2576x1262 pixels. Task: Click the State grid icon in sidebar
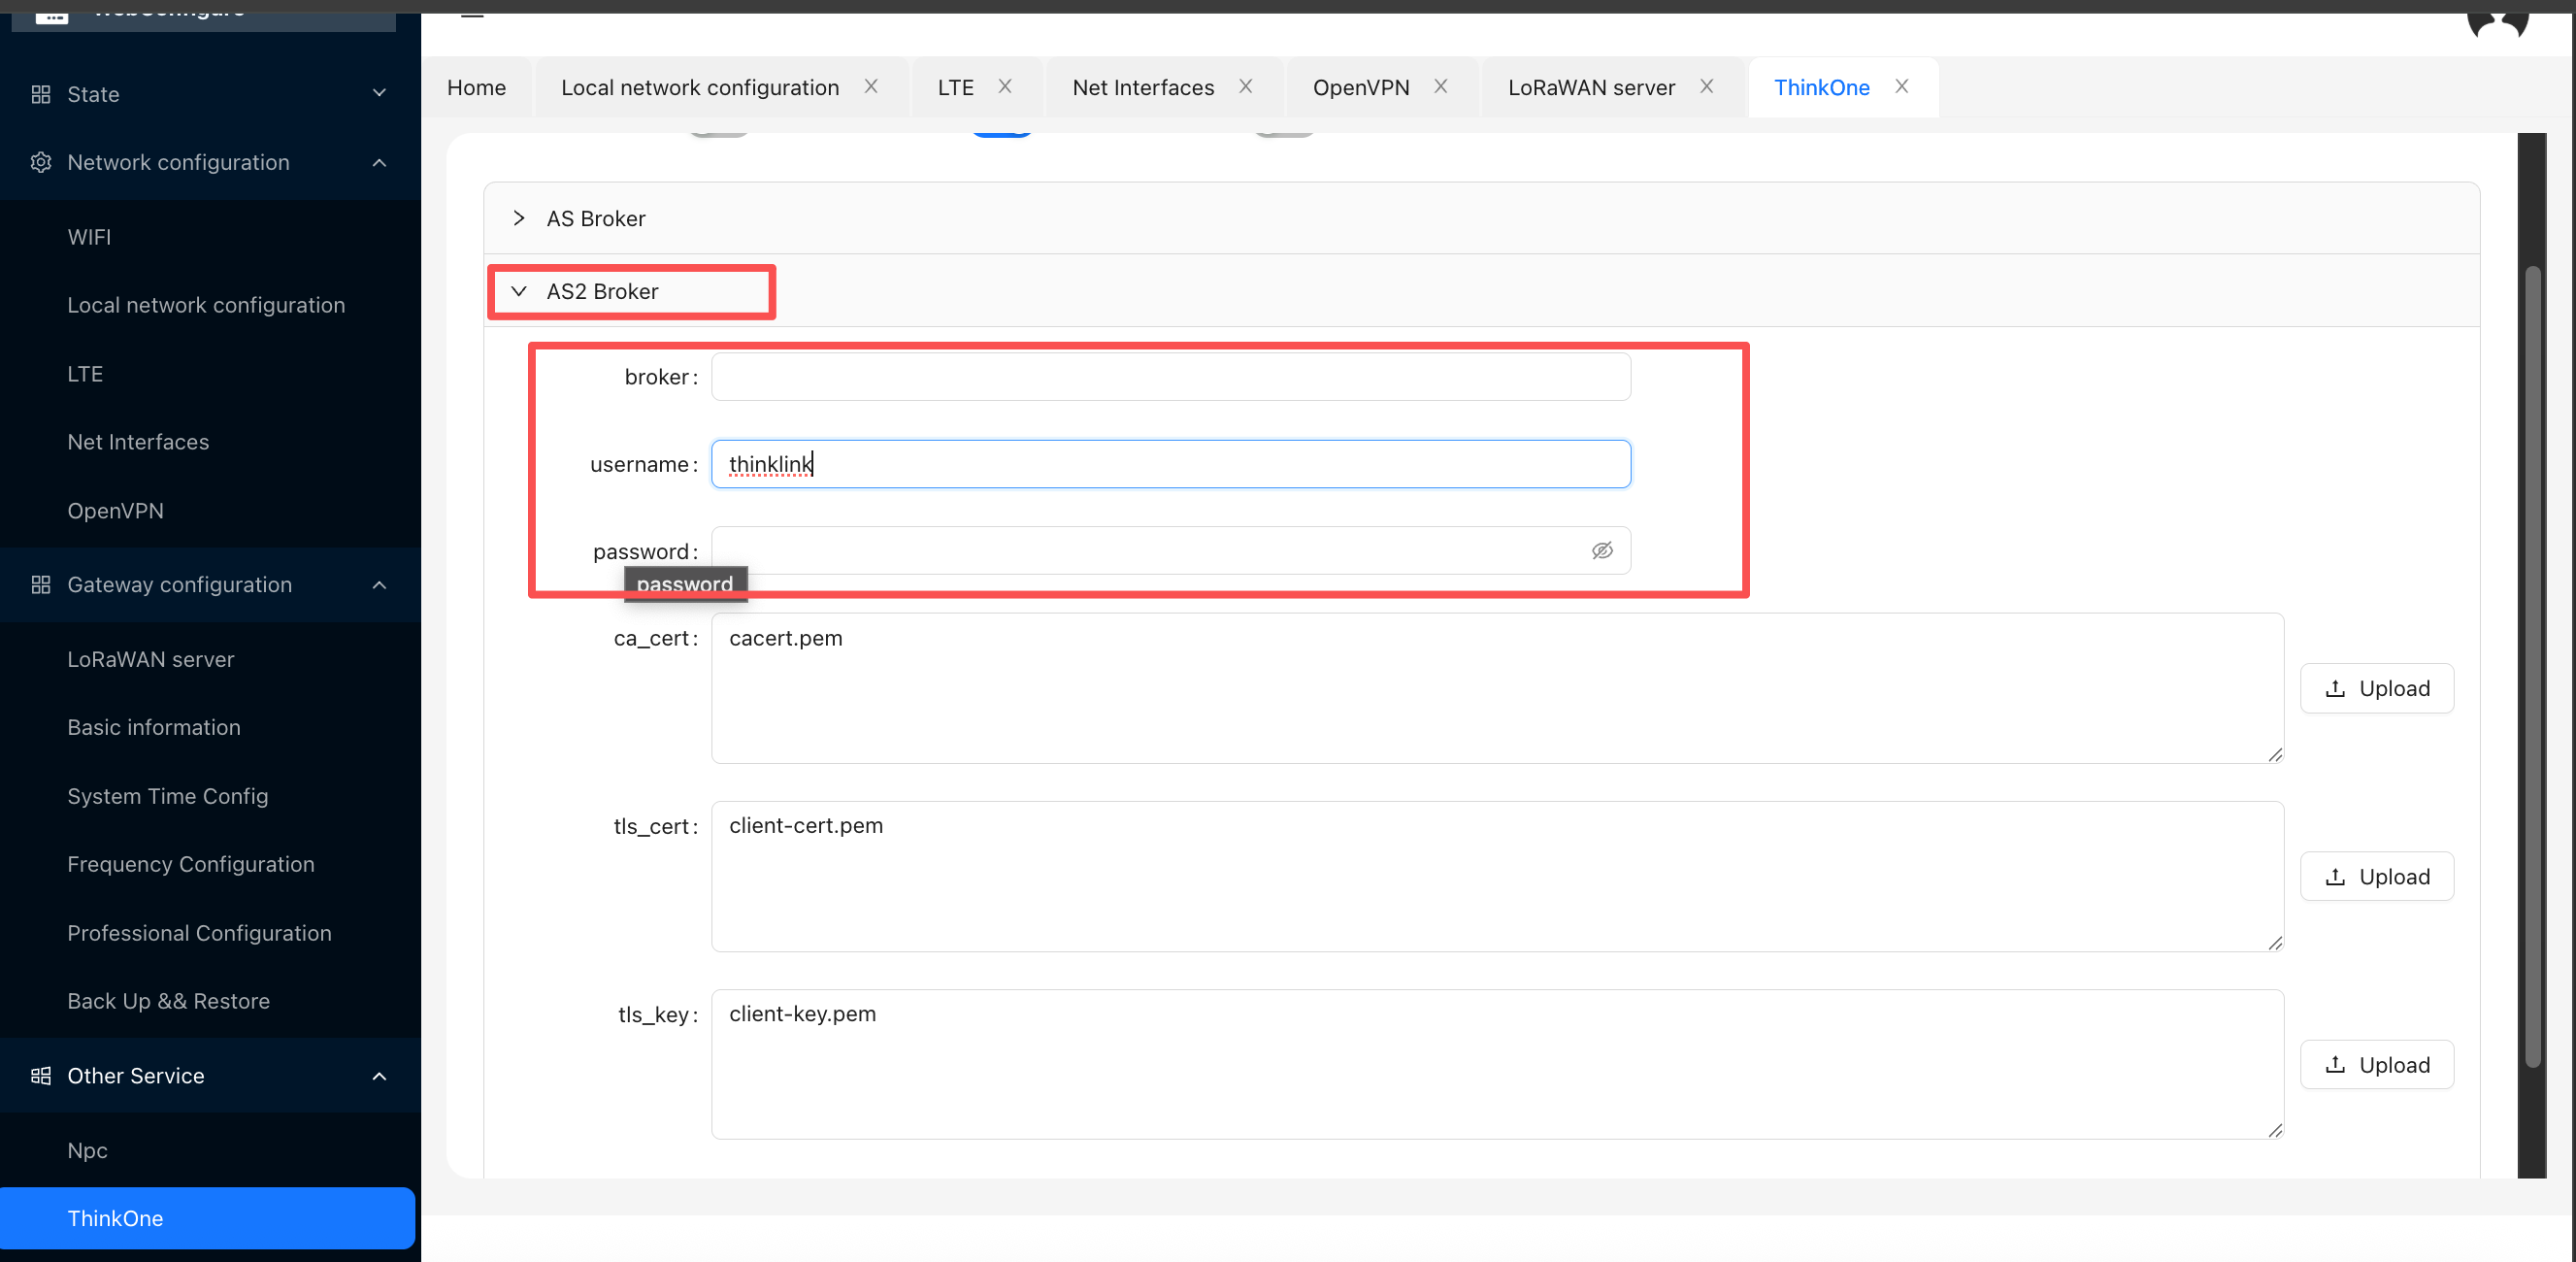point(41,94)
